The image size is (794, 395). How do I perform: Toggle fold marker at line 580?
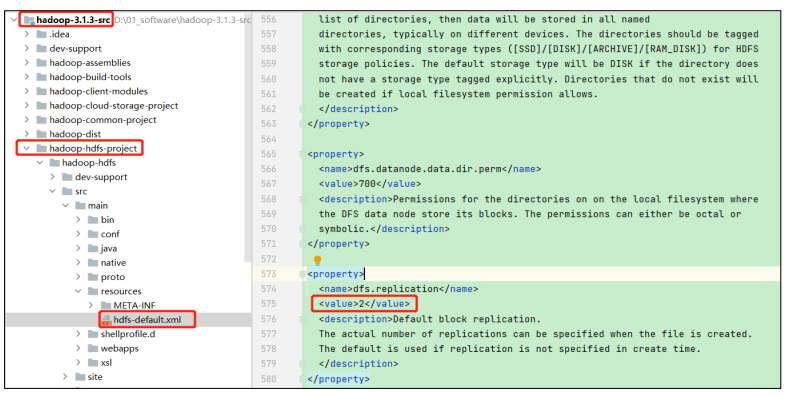tap(303, 379)
